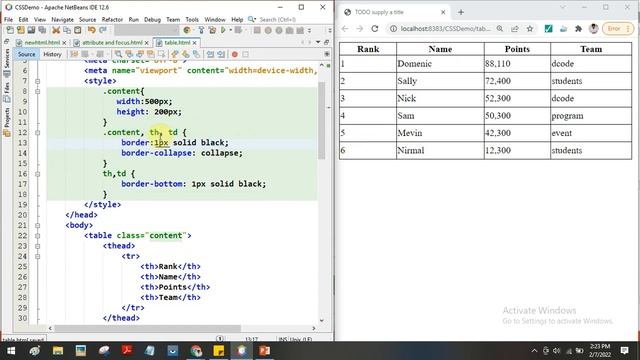The height and width of the screenshot is (360, 640).
Task: Open Chrome from the taskbar
Action: (x=196, y=351)
